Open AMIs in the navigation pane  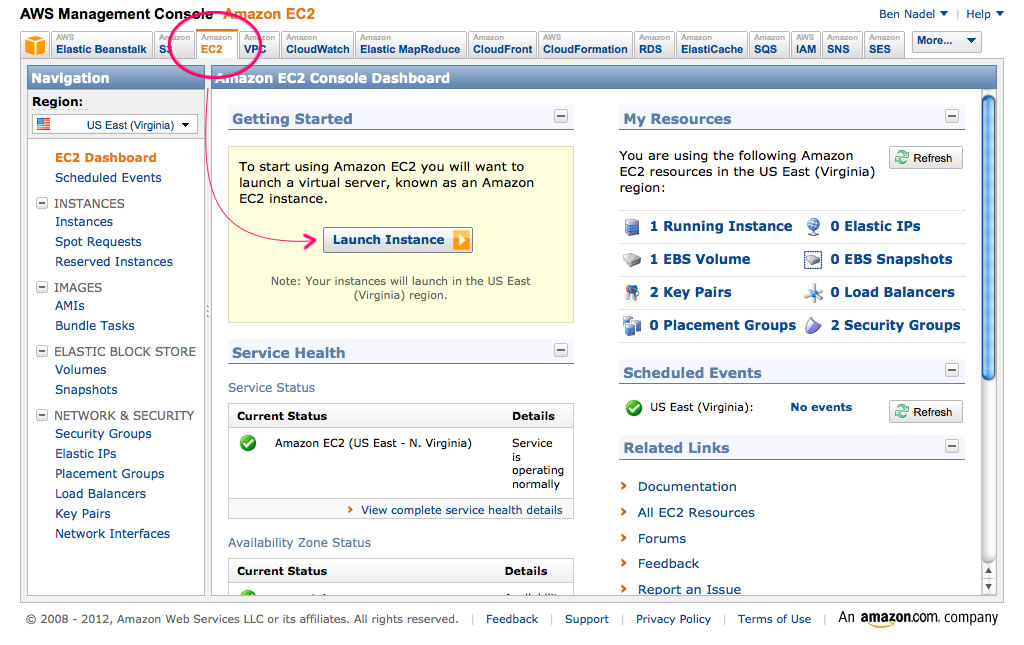point(70,306)
